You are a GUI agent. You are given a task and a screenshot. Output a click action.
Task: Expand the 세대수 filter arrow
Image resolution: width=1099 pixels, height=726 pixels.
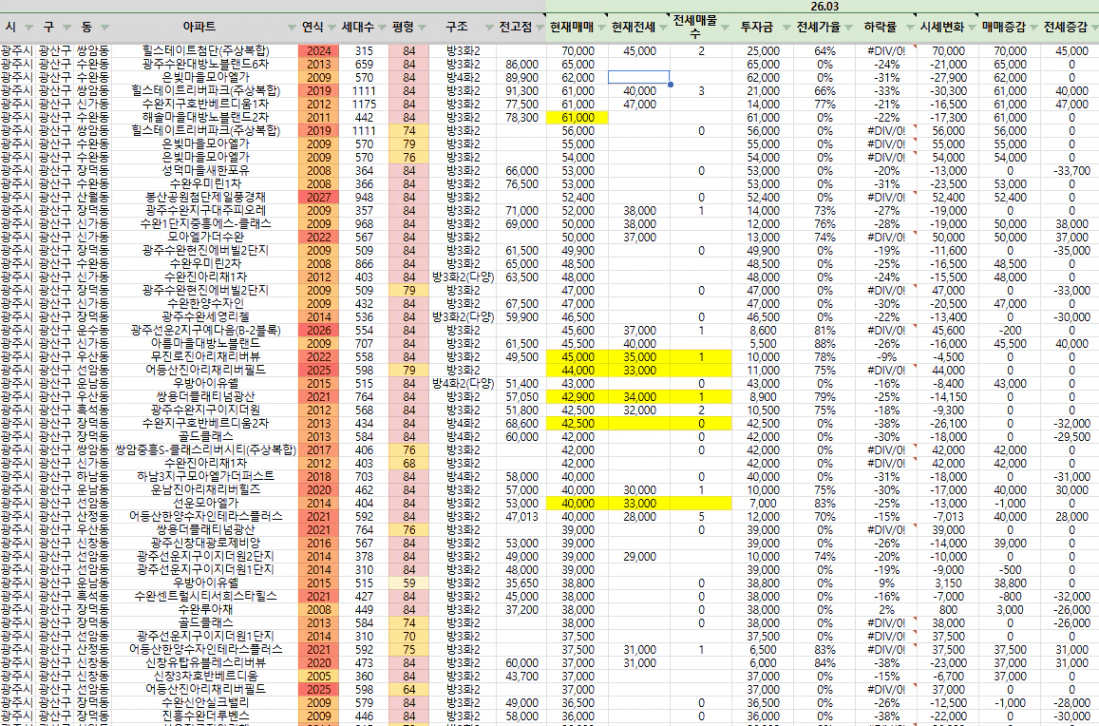[x=382, y=27]
